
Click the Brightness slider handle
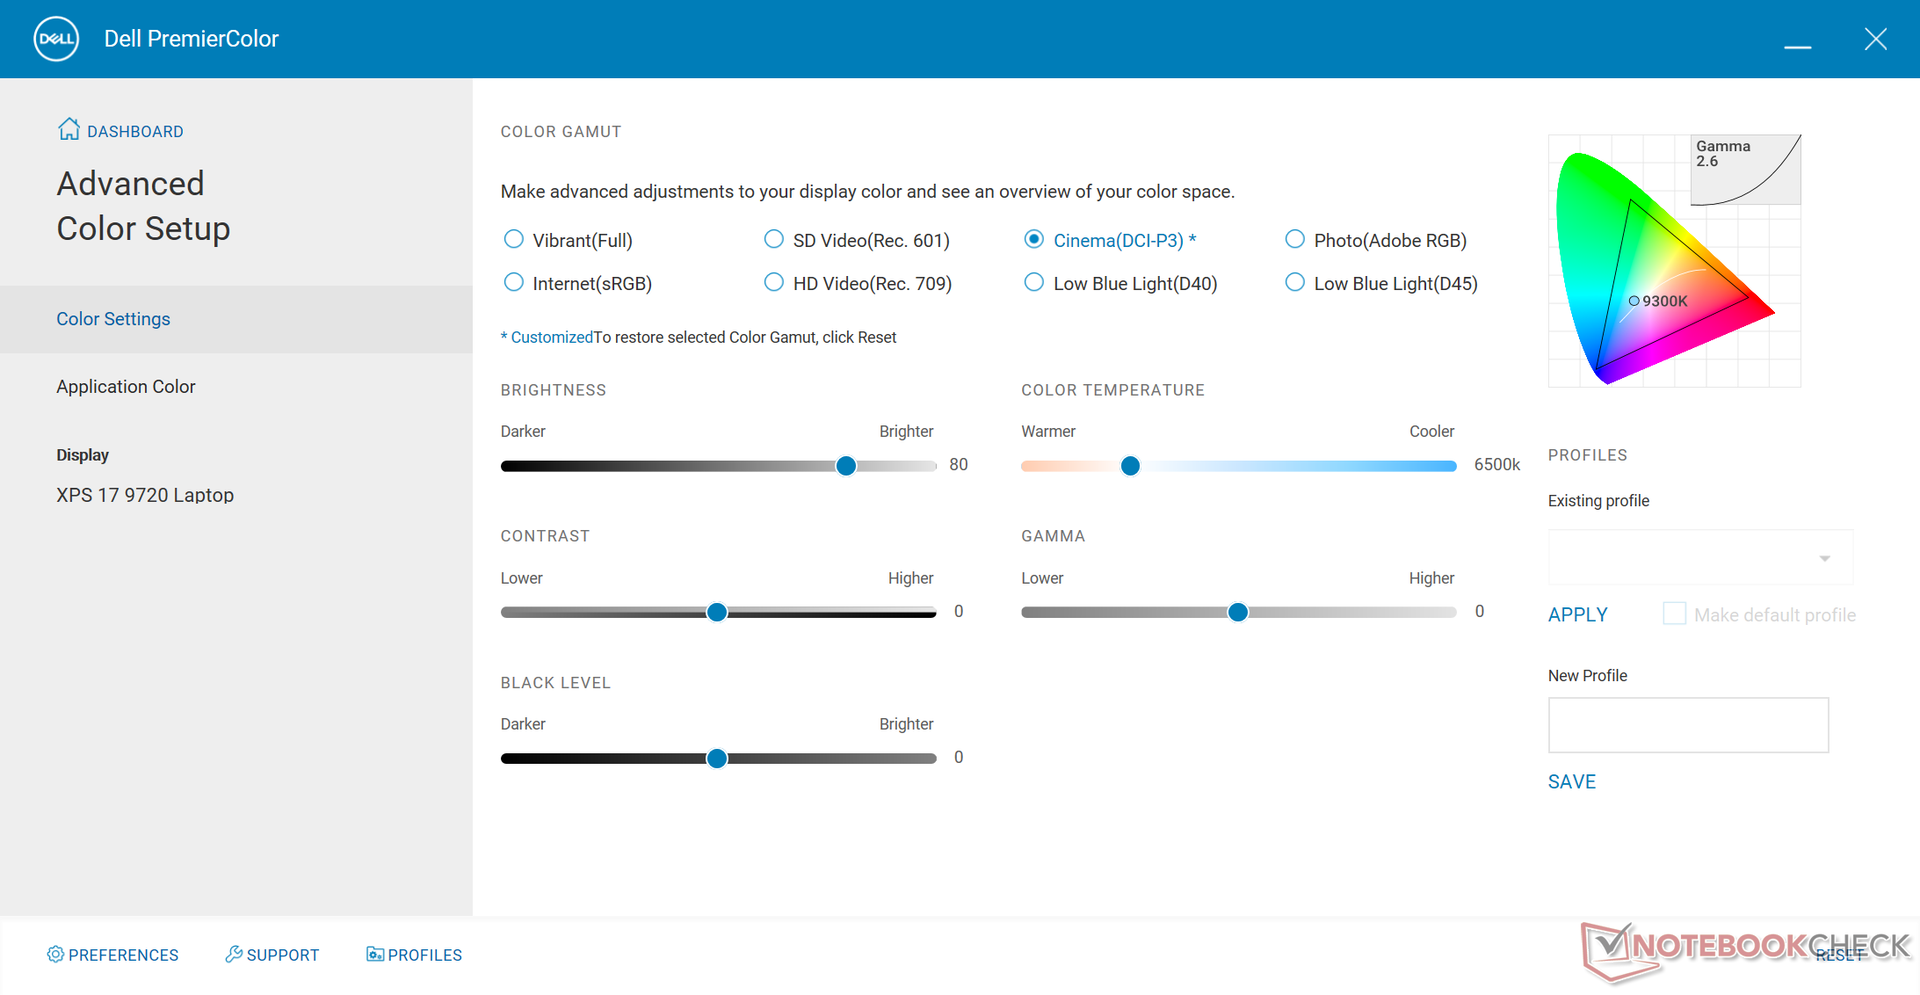click(846, 466)
